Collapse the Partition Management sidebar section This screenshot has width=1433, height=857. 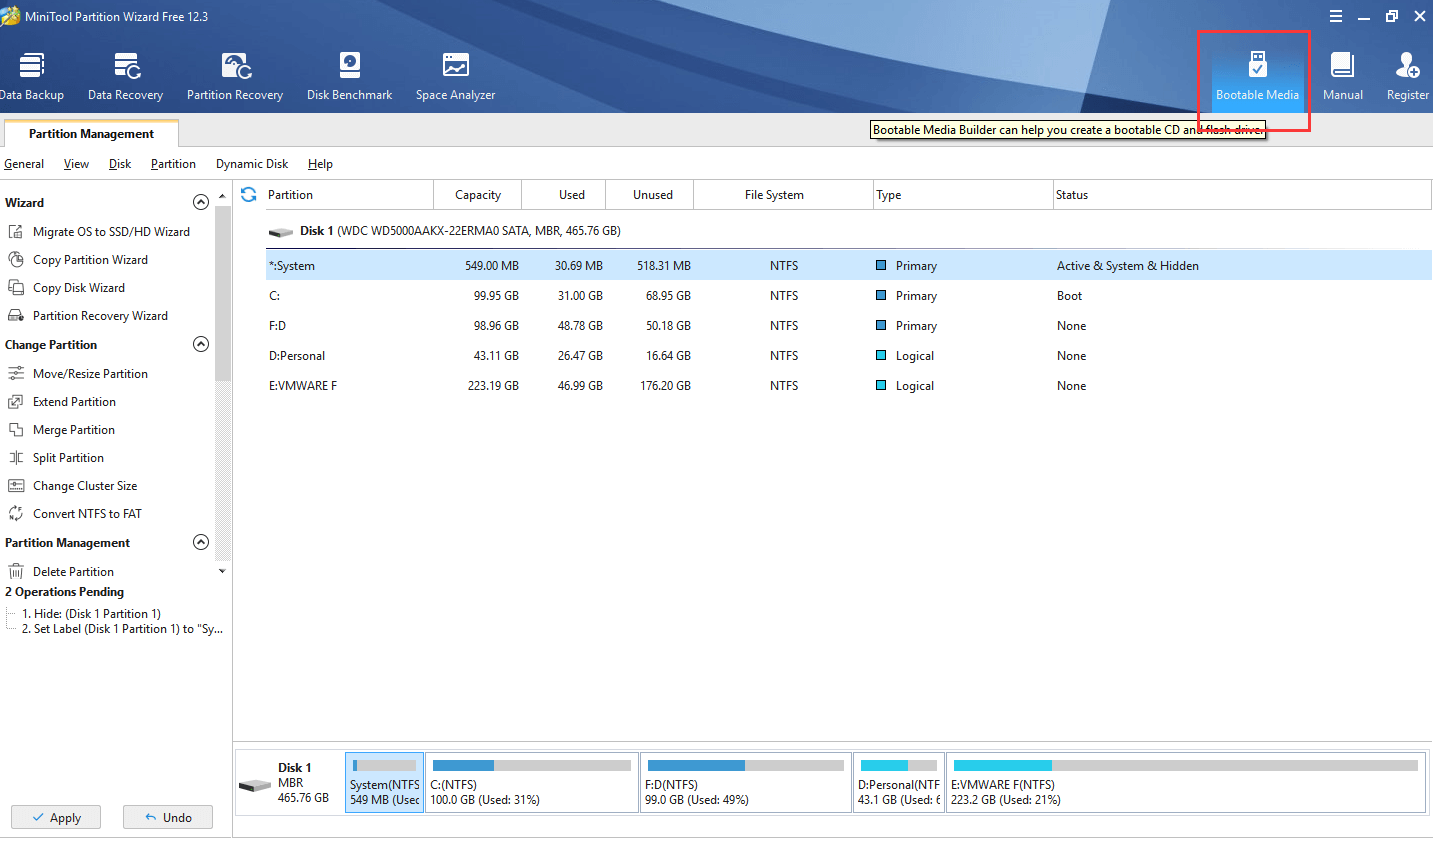coord(201,542)
